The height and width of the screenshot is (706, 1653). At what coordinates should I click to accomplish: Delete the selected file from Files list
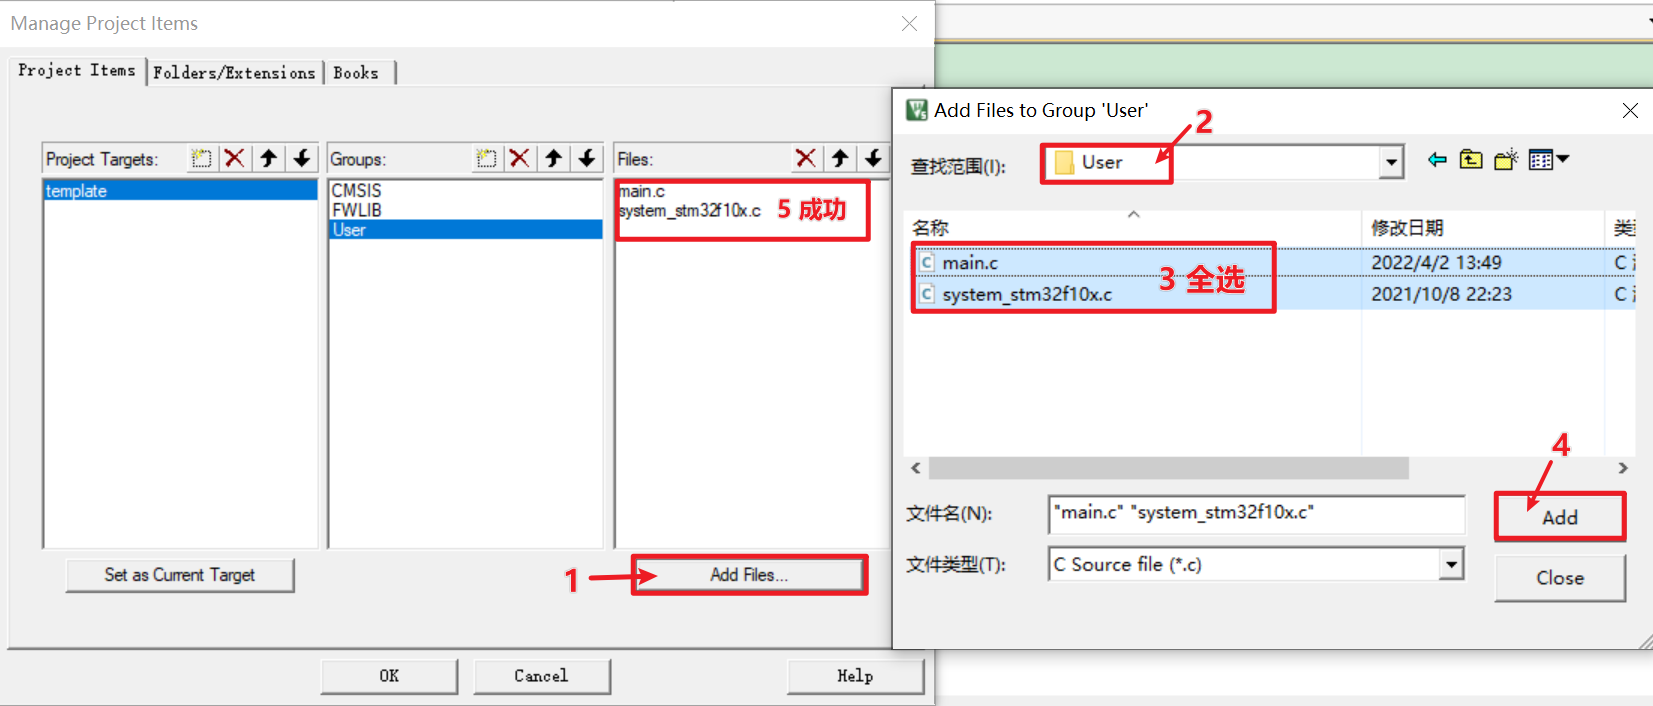point(805,158)
